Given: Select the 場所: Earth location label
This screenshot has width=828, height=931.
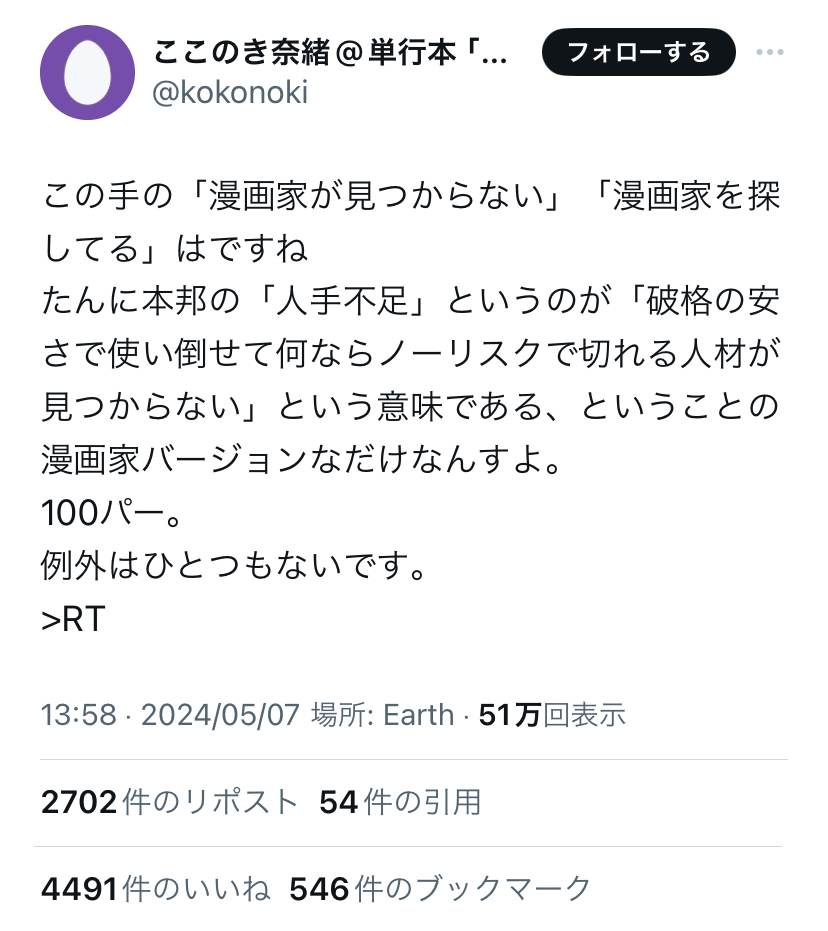Looking at the screenshot, I should point(382,714).
